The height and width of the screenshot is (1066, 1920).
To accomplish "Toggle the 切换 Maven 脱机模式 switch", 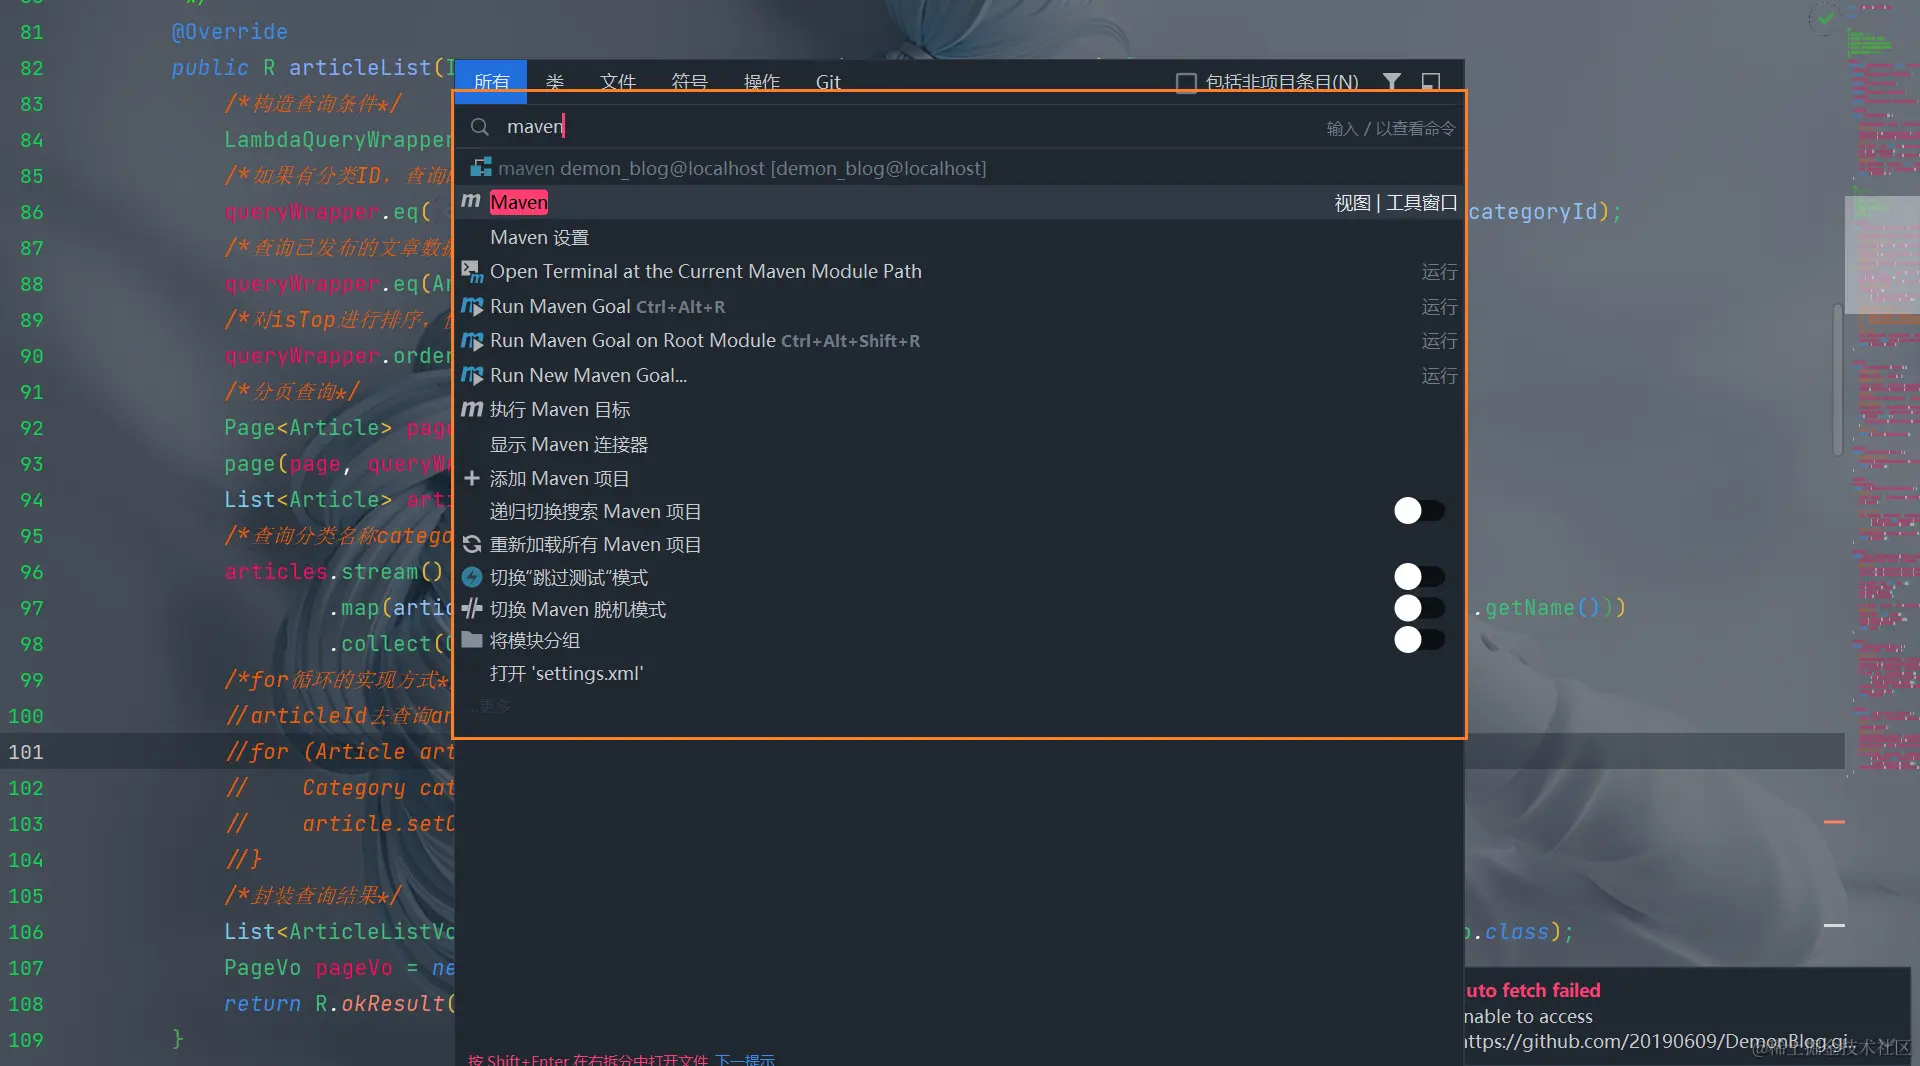I will click(1419, 608).
